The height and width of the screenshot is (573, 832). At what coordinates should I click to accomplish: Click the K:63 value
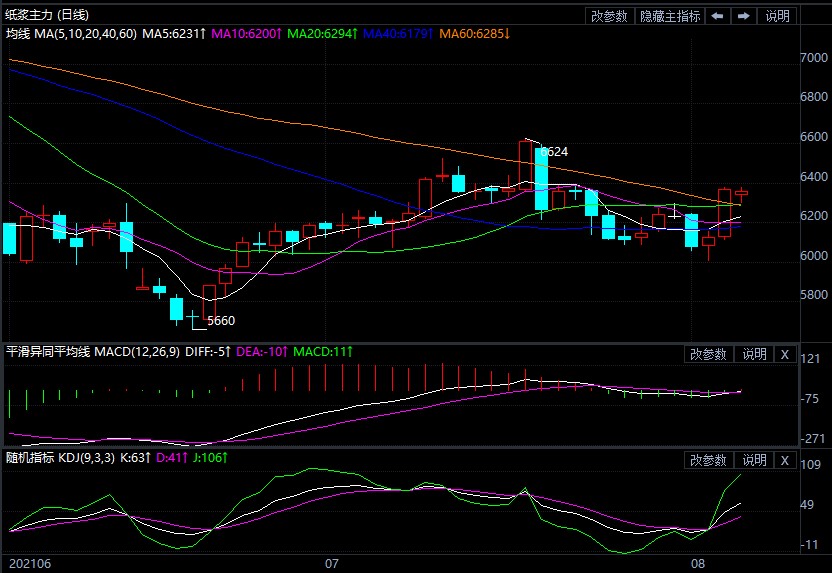[x=135, y=457]
